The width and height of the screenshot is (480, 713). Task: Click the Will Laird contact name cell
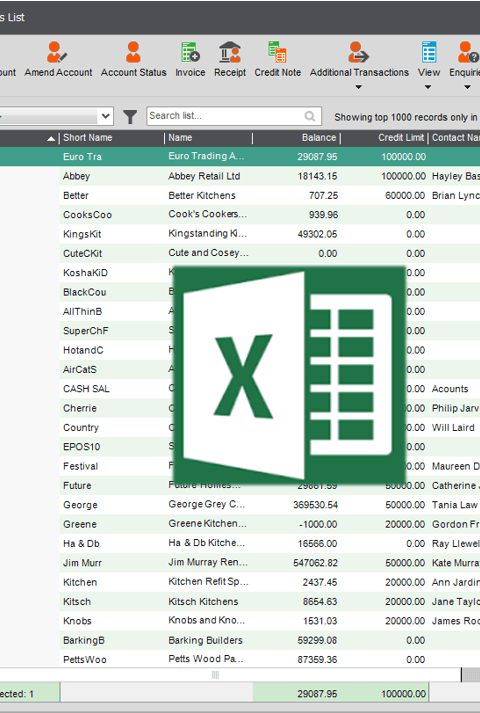pyautogui.click(x=453, y=427)
